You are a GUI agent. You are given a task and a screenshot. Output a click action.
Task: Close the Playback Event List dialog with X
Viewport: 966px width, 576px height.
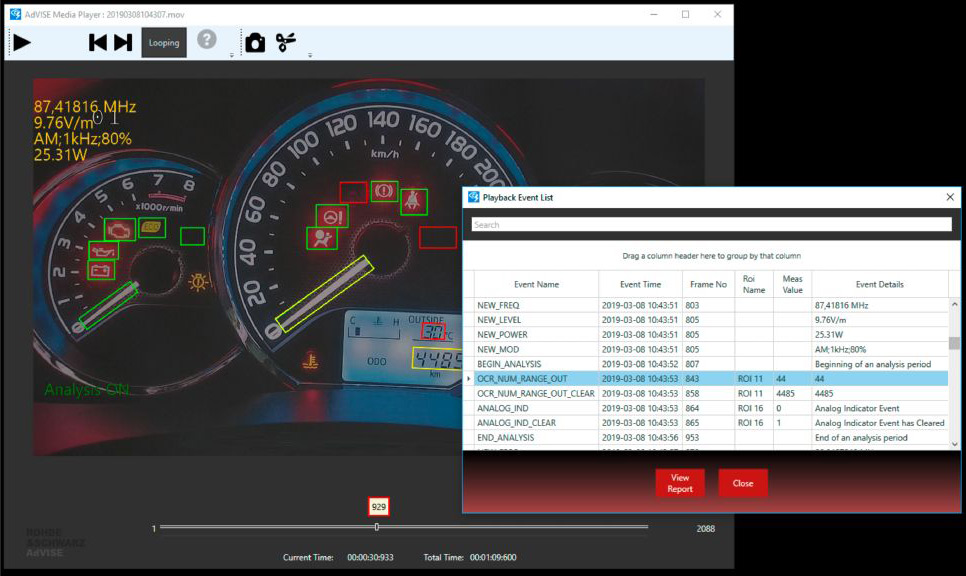click(x=950, y=197)
